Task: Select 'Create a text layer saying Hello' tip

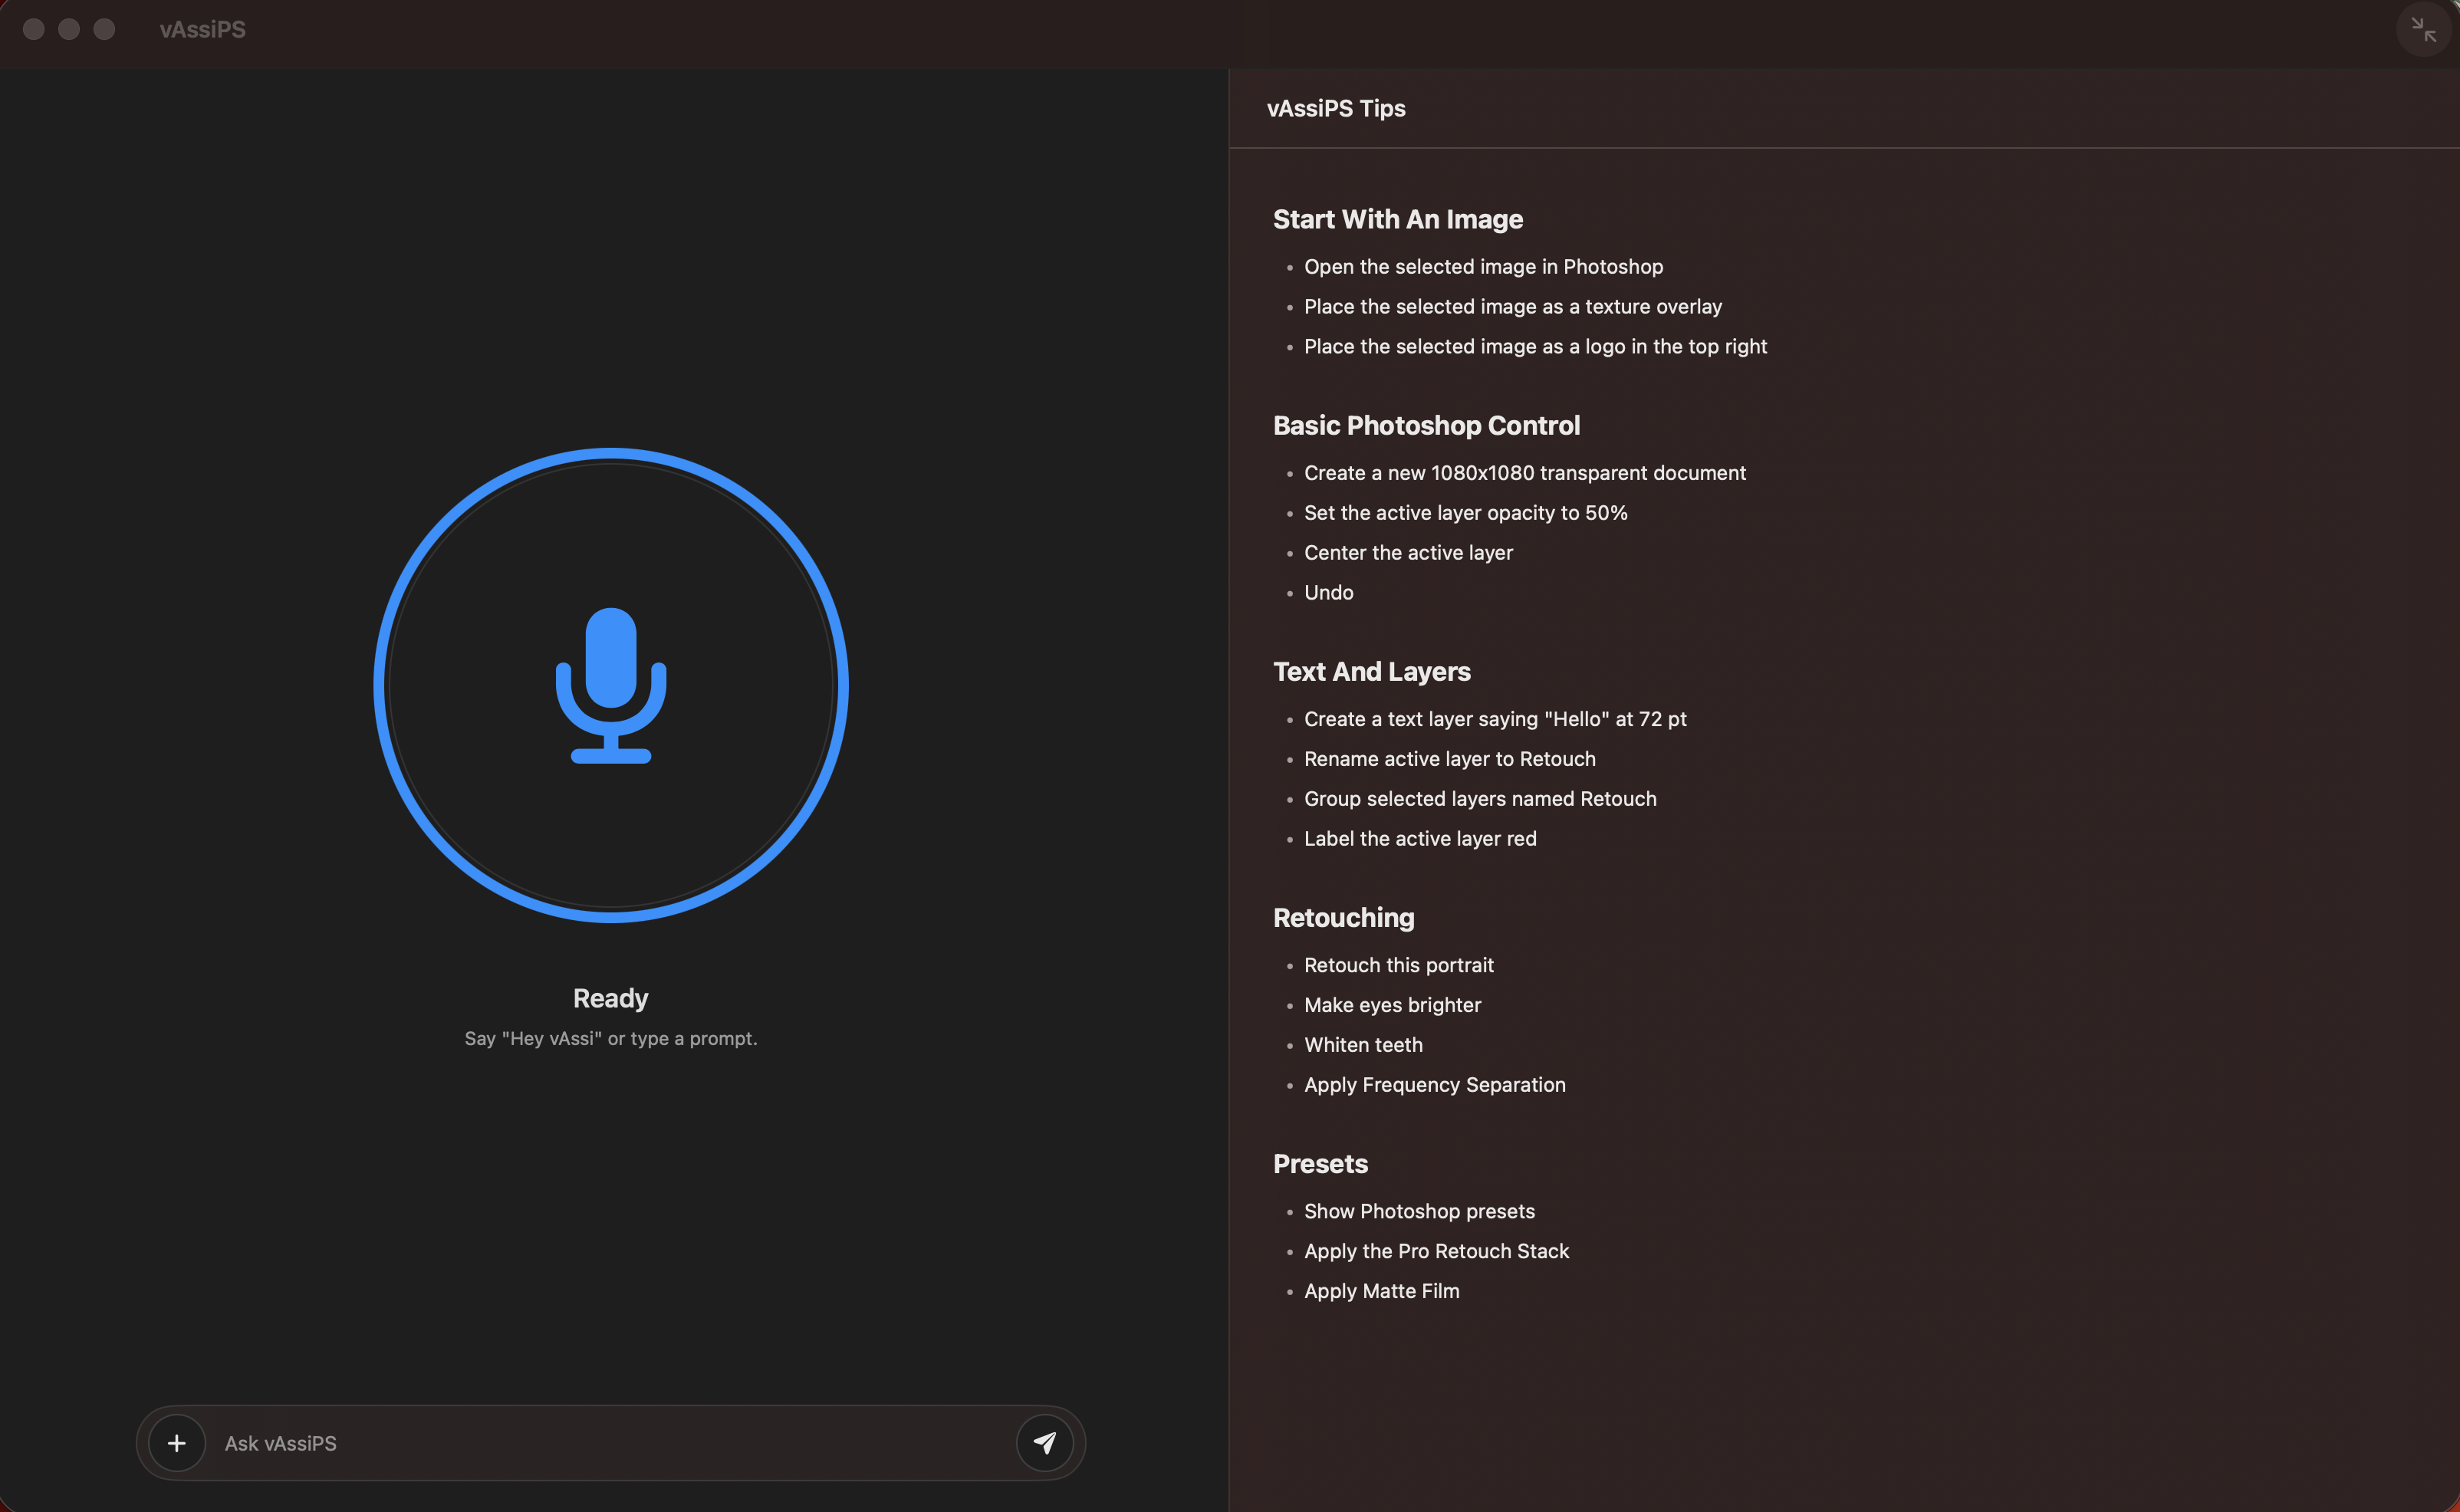Action: click(x=1495, y=719)
